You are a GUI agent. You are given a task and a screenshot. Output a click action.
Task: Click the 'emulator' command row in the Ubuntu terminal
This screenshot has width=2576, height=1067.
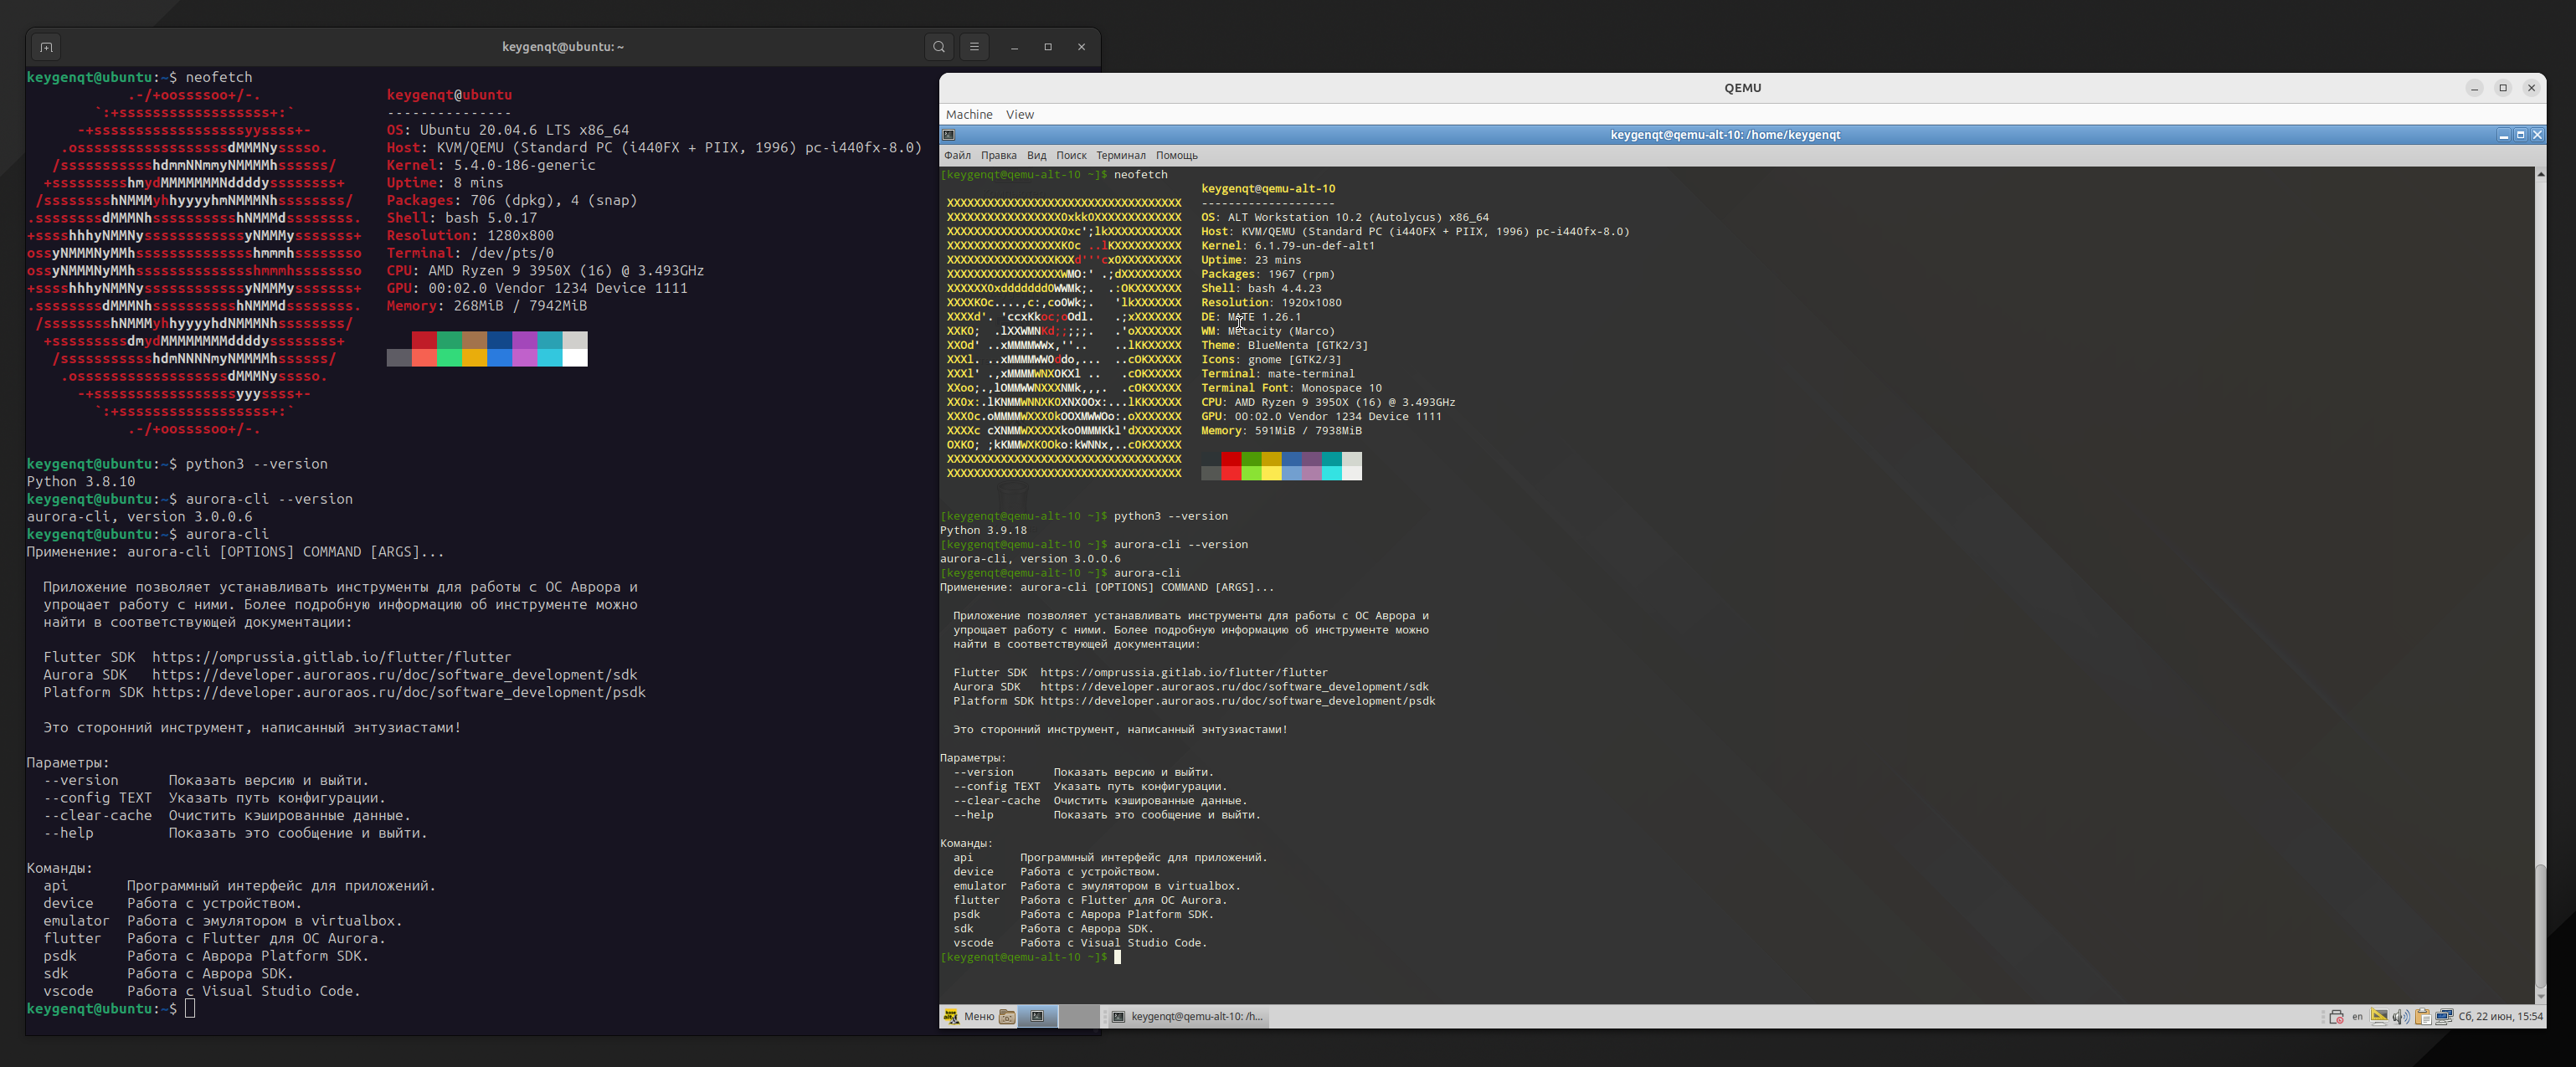(x=222, y=921)
